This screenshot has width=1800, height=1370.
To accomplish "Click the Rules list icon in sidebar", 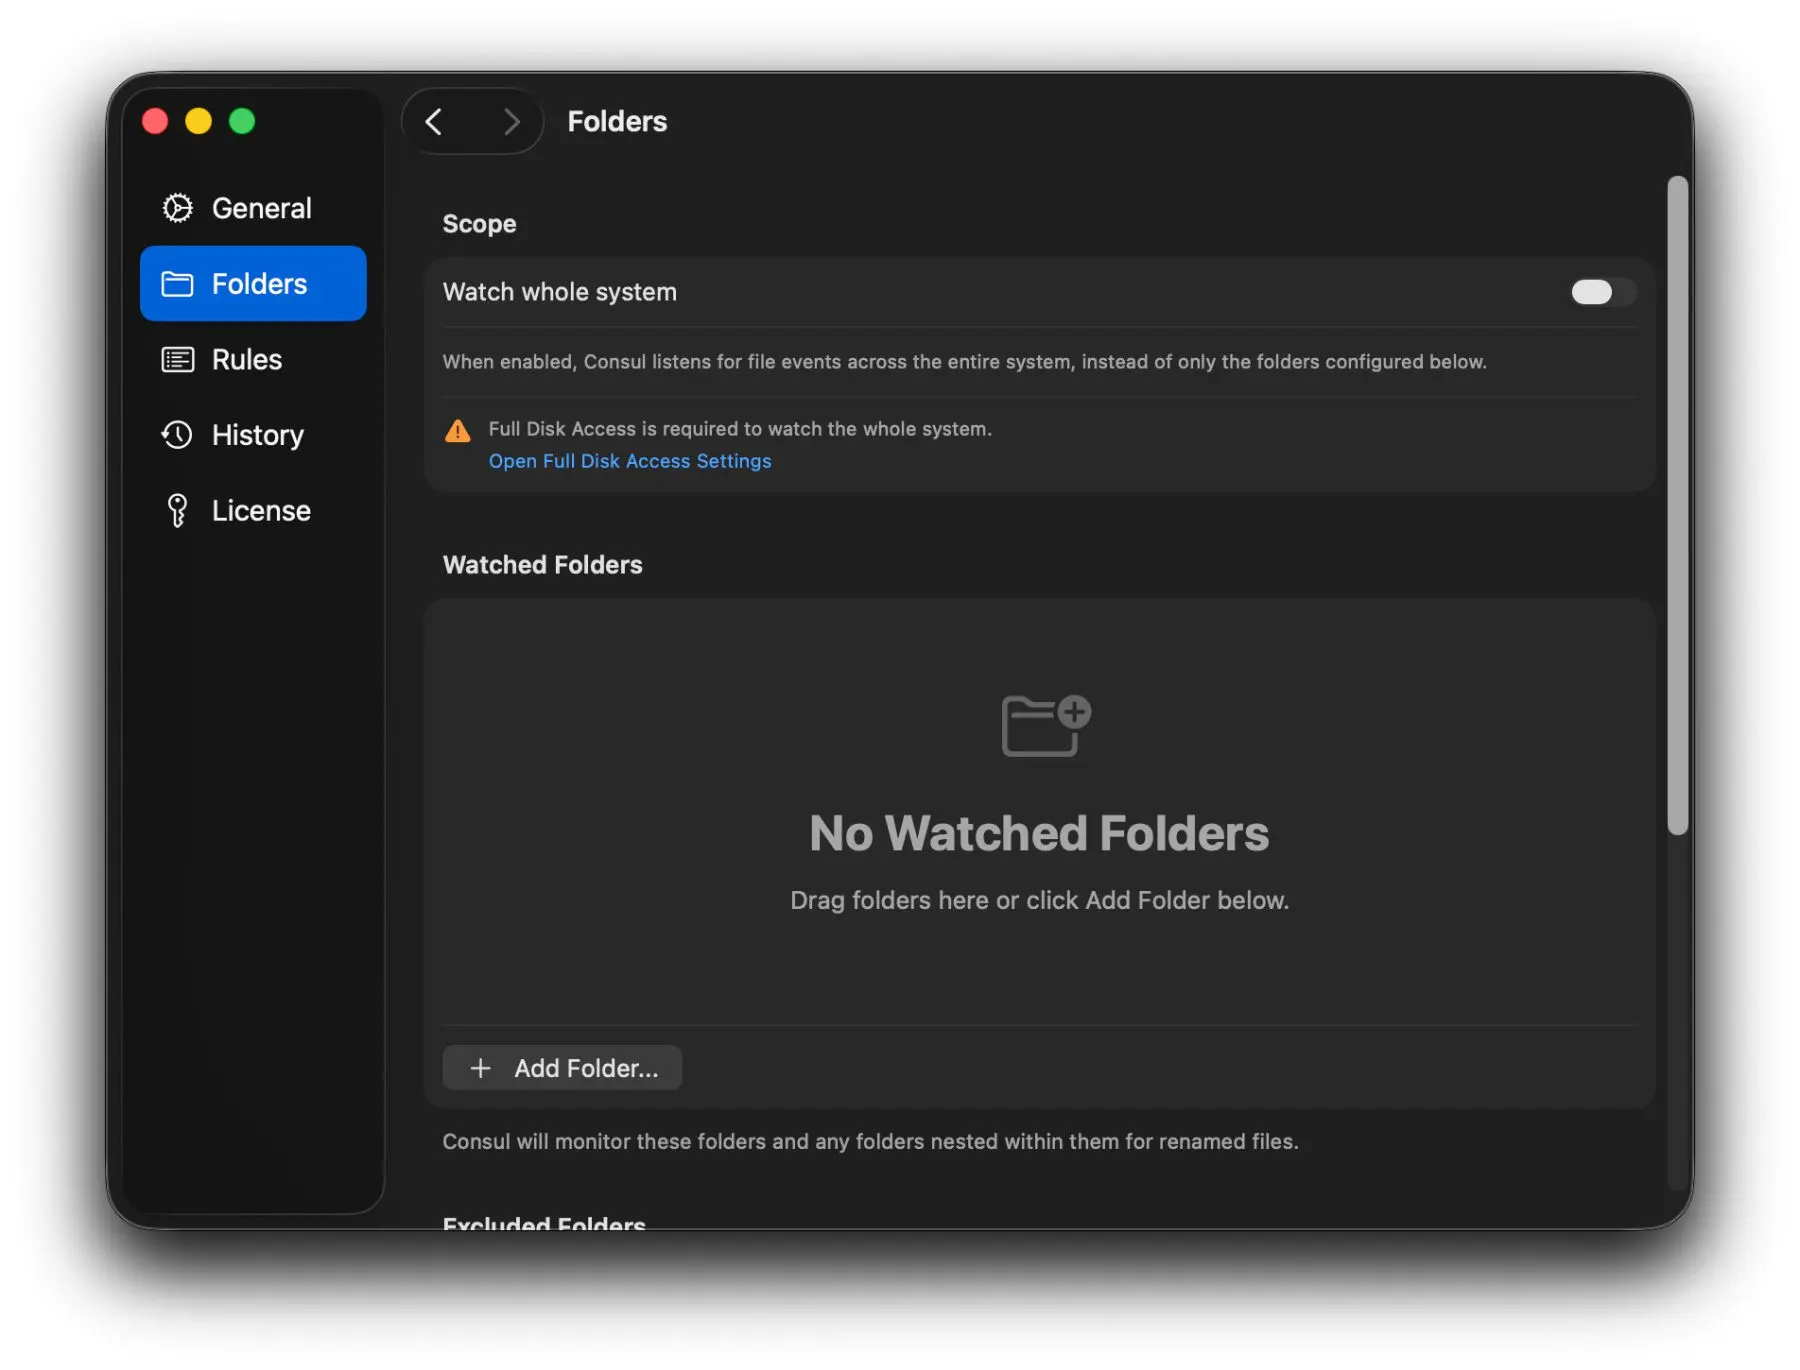I will (x=177, y=360).
